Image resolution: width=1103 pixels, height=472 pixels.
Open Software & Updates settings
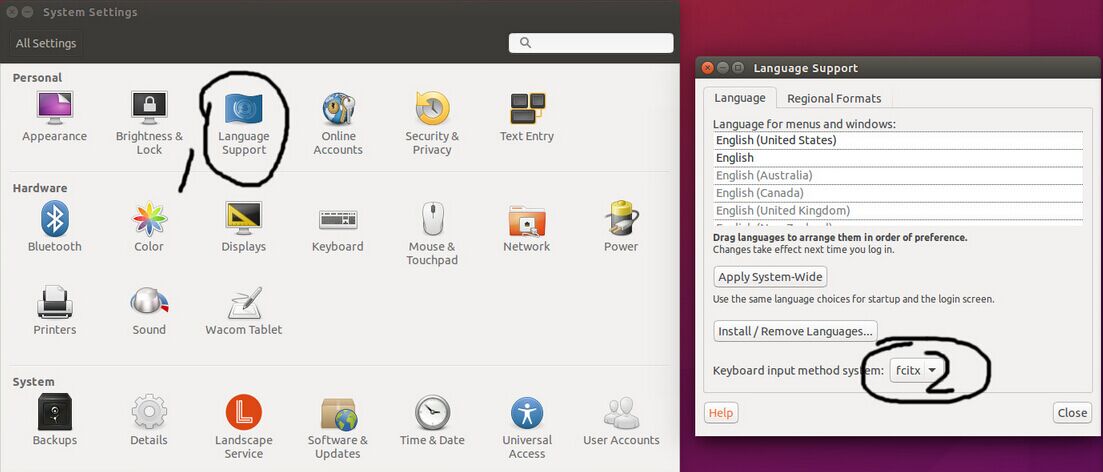tap(338, 426)
